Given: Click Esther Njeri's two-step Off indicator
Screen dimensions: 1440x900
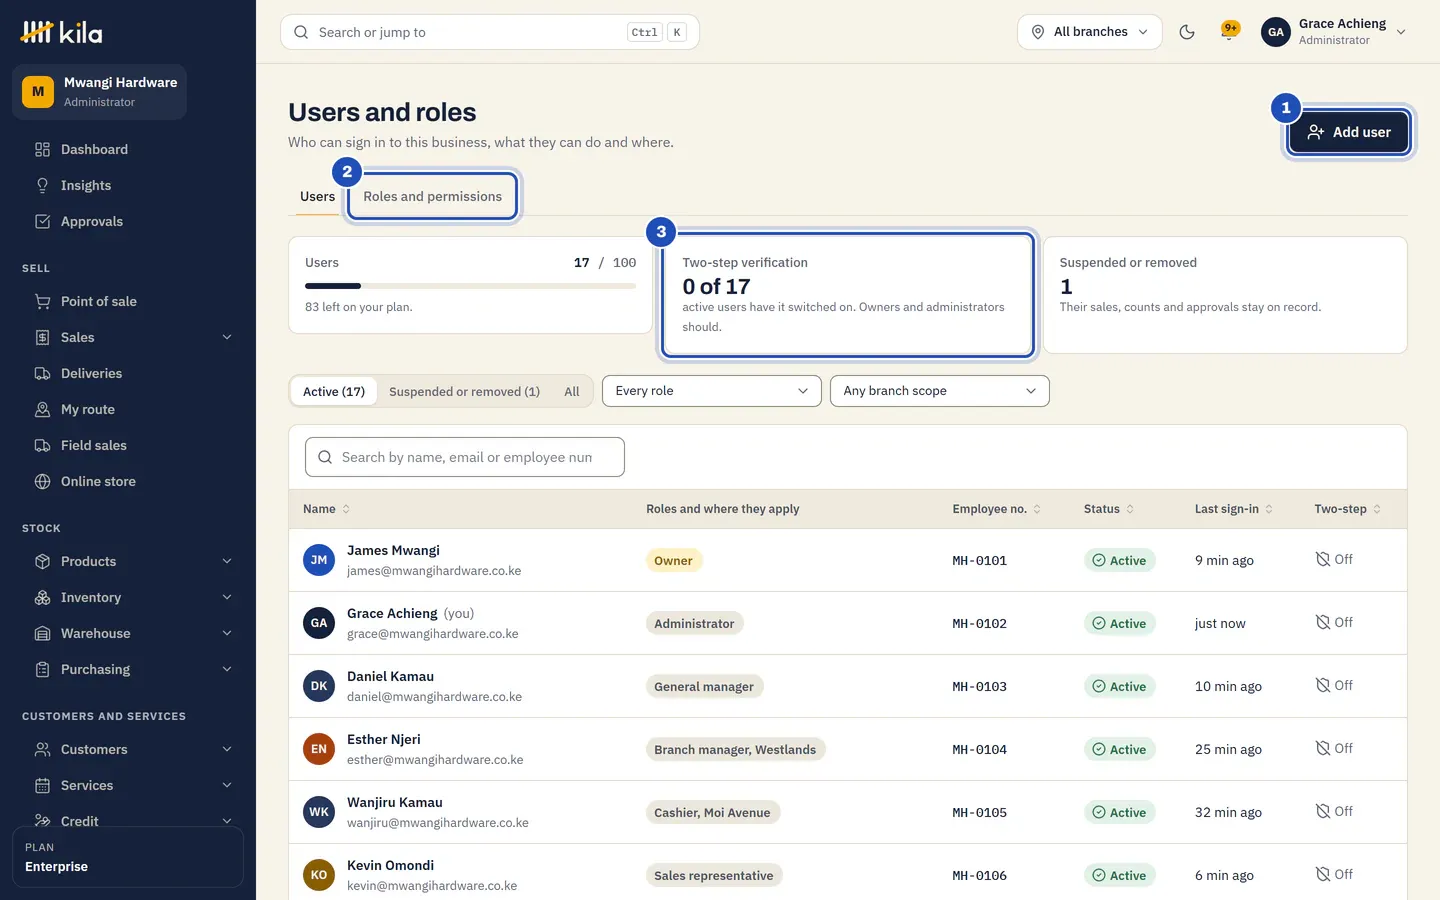Looking at the screenshot, I should click(1334, 749).
